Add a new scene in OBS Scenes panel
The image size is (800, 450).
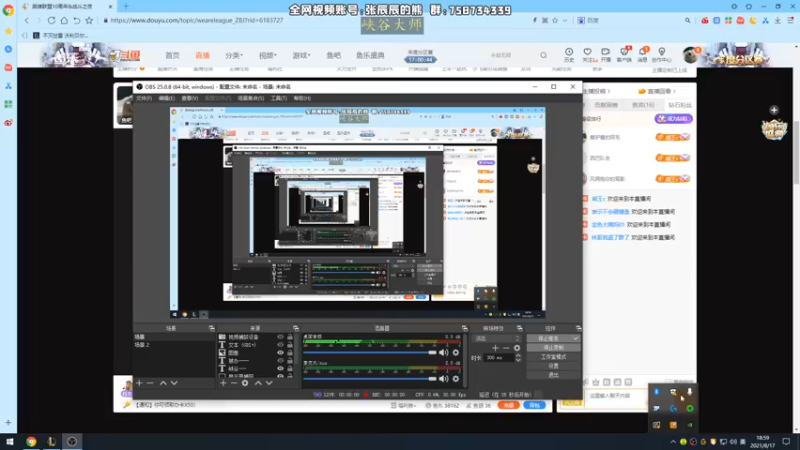pos(139,383)
